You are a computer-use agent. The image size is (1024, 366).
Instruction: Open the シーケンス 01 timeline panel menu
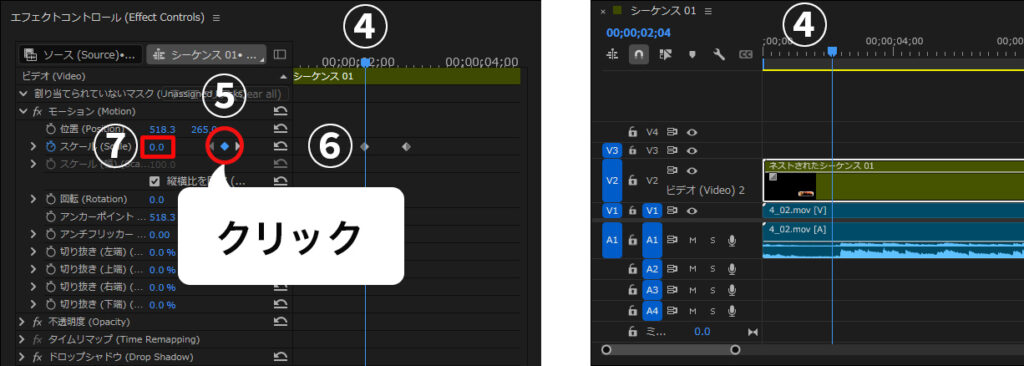point(708,11)
